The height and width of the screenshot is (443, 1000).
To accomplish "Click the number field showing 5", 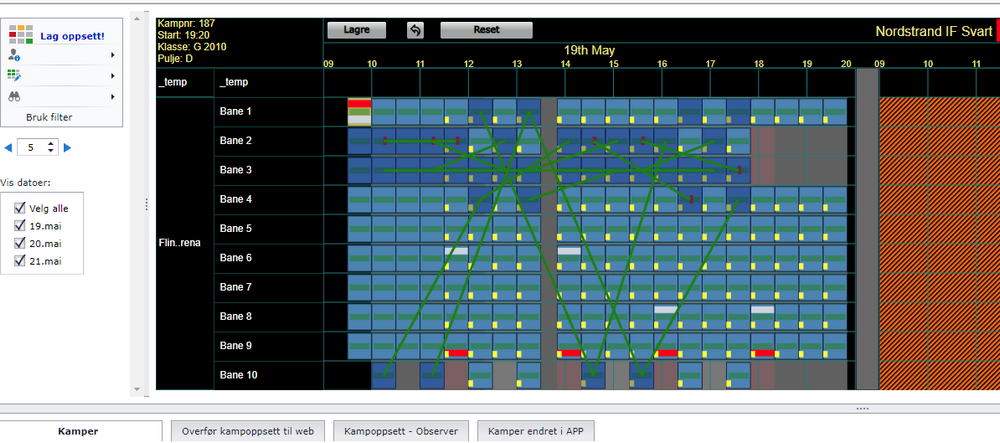I will coord(31,148).
